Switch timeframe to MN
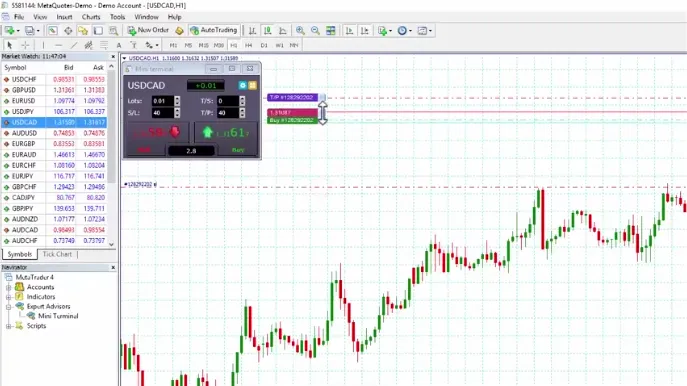The width and height of the screenshot is (687, 386). tap(294, 45)
